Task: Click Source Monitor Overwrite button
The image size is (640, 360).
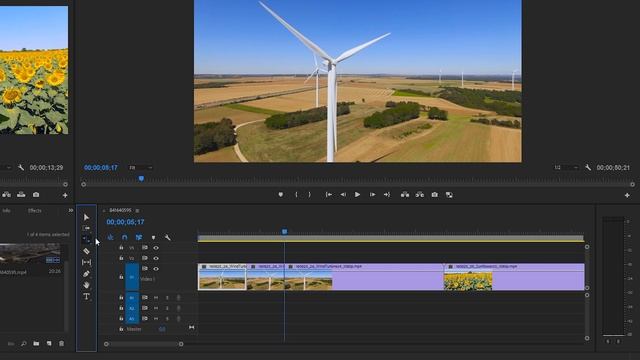Action: [x=21, y=195]
